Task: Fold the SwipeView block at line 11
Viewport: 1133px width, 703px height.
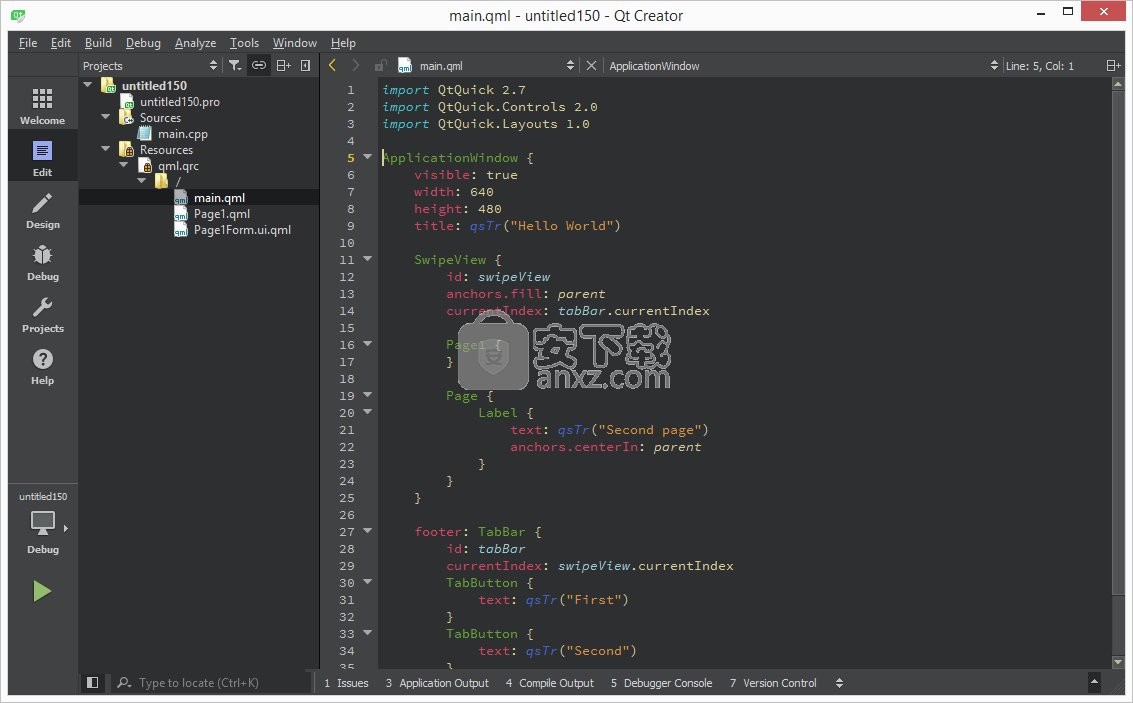Action: (367, 259)
